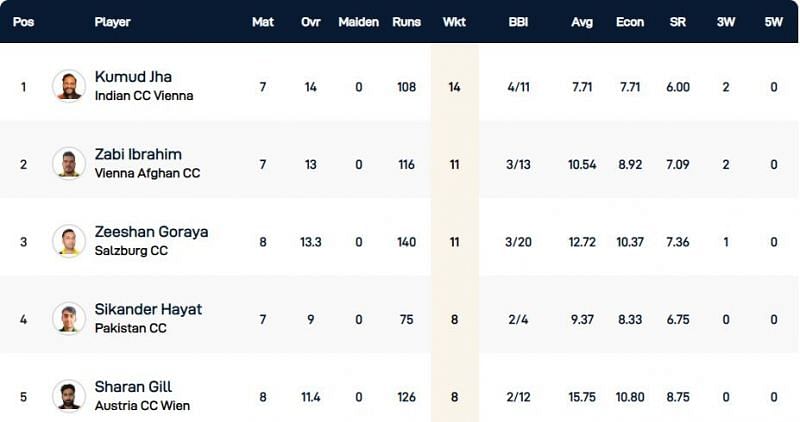Viewport: 800px width, 422px height.
Task: Click the Player column header
Action: coord(113,22)
